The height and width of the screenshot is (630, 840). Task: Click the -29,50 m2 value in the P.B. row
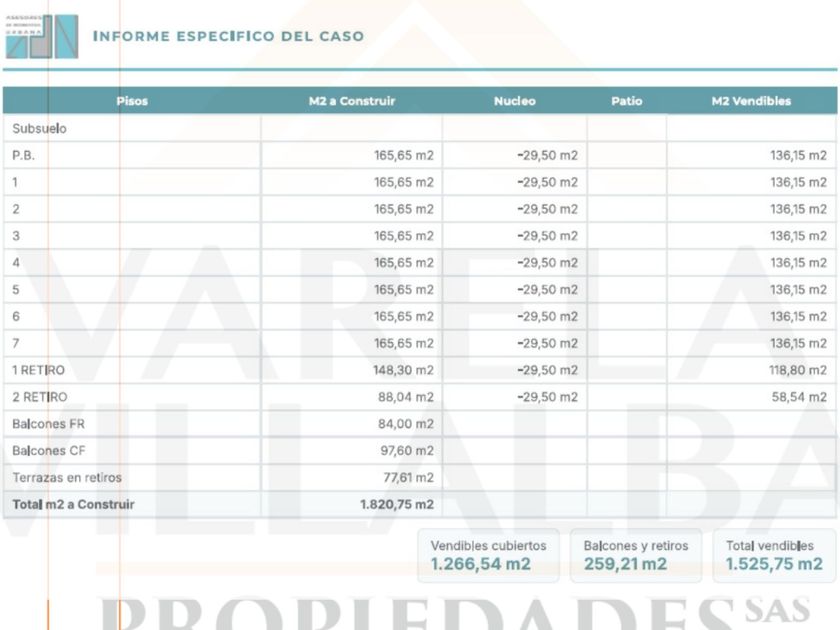(548, 155)
